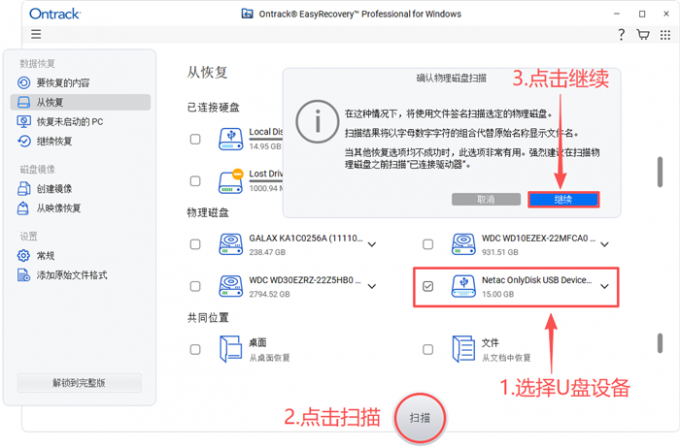Open 常规 settings item

click(81, 256)
